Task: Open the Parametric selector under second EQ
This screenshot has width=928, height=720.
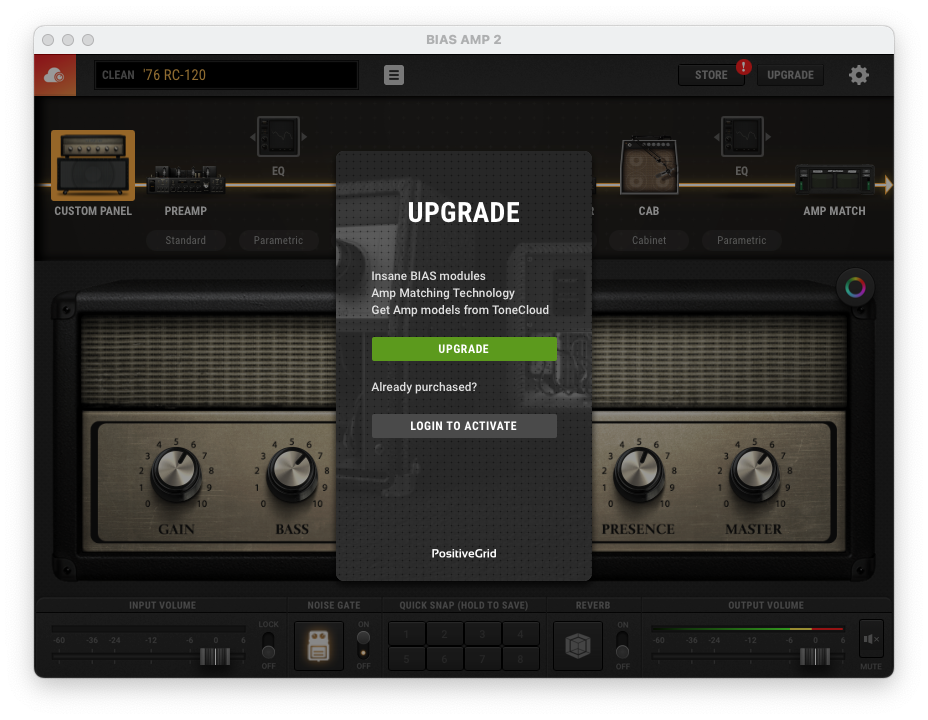Action: pos(742,240)
